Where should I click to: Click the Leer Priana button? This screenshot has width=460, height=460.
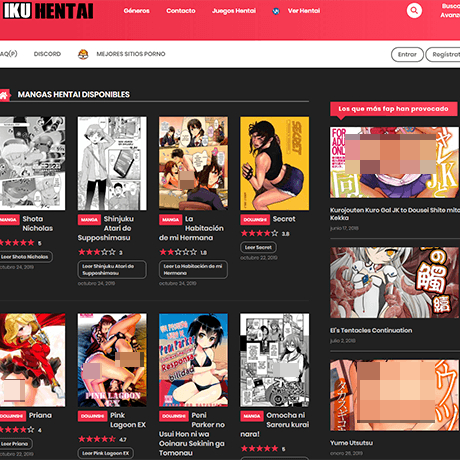[x=15, y=444]
